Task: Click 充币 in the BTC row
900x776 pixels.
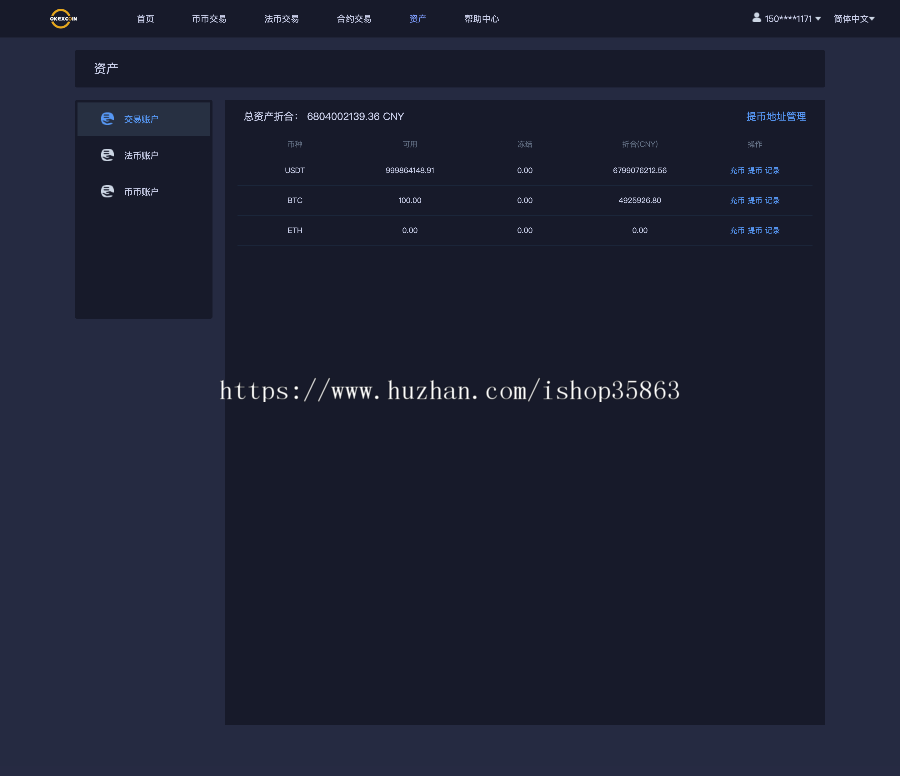Action: click(x=737, y=201)
